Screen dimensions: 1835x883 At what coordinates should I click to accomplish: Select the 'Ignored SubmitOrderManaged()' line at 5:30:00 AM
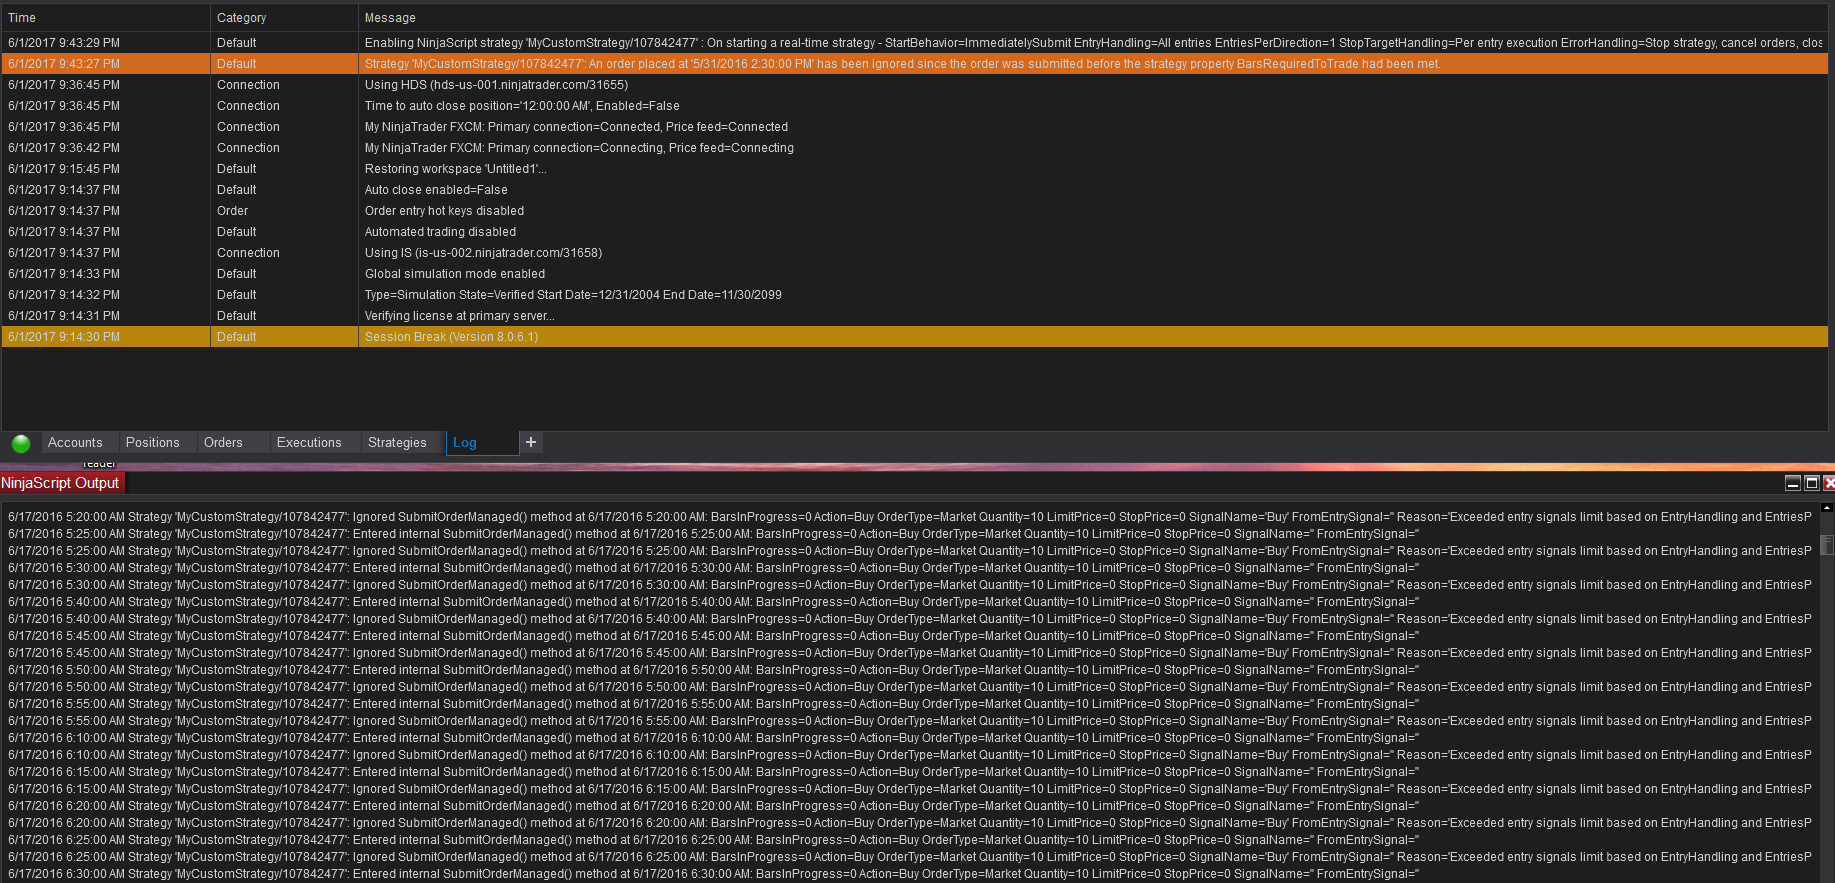[910, 585]
